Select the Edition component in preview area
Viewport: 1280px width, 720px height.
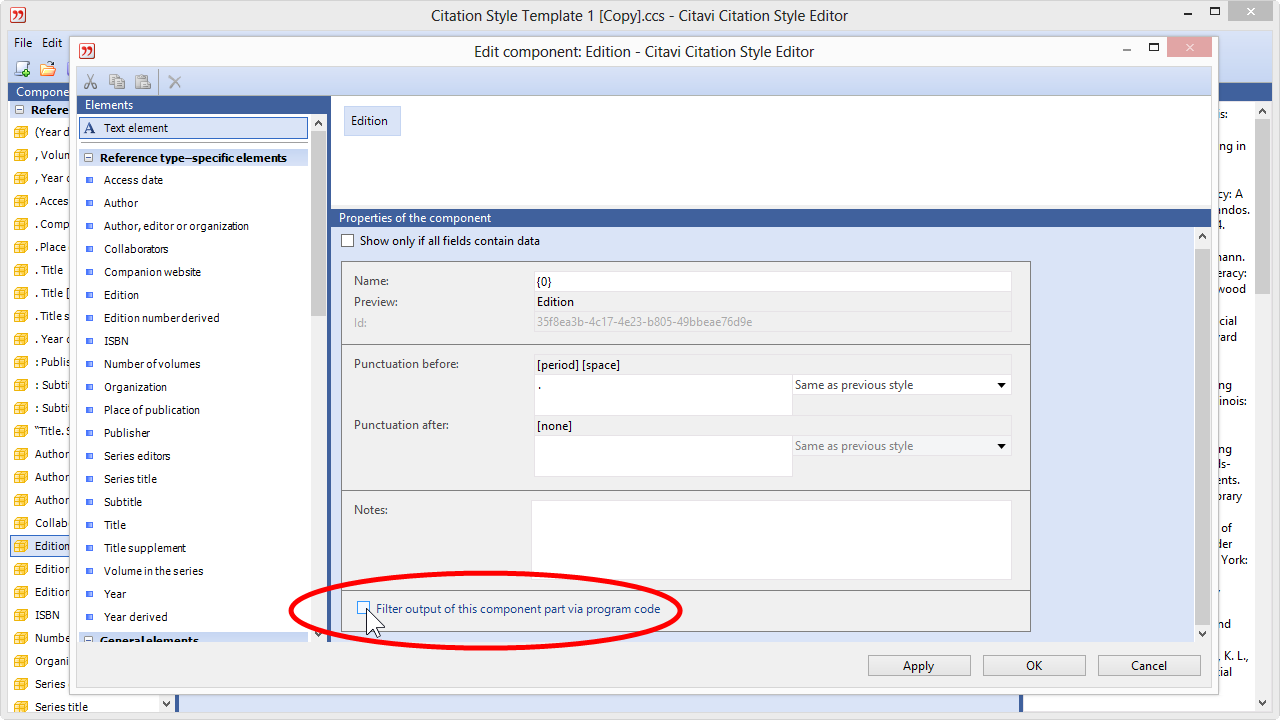coord(372,121)
